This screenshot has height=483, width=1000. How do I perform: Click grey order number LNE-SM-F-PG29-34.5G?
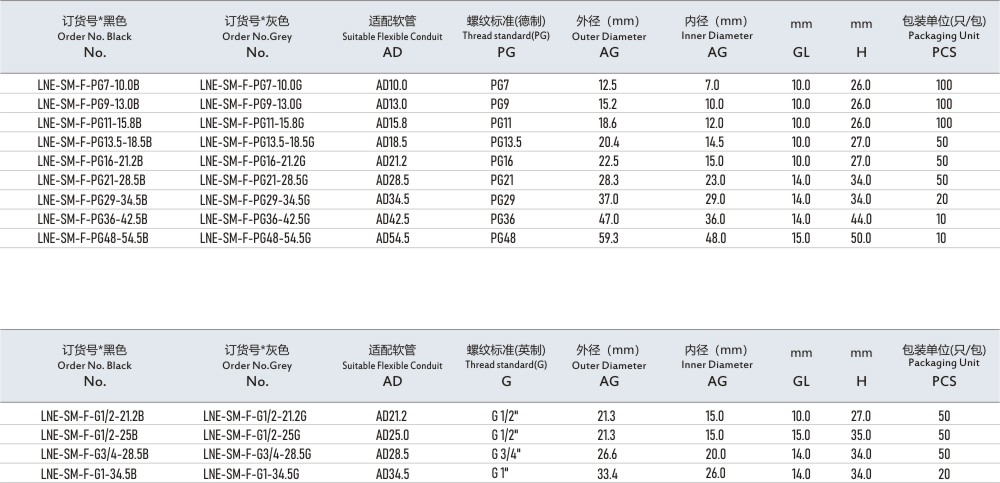coord(256,199)
